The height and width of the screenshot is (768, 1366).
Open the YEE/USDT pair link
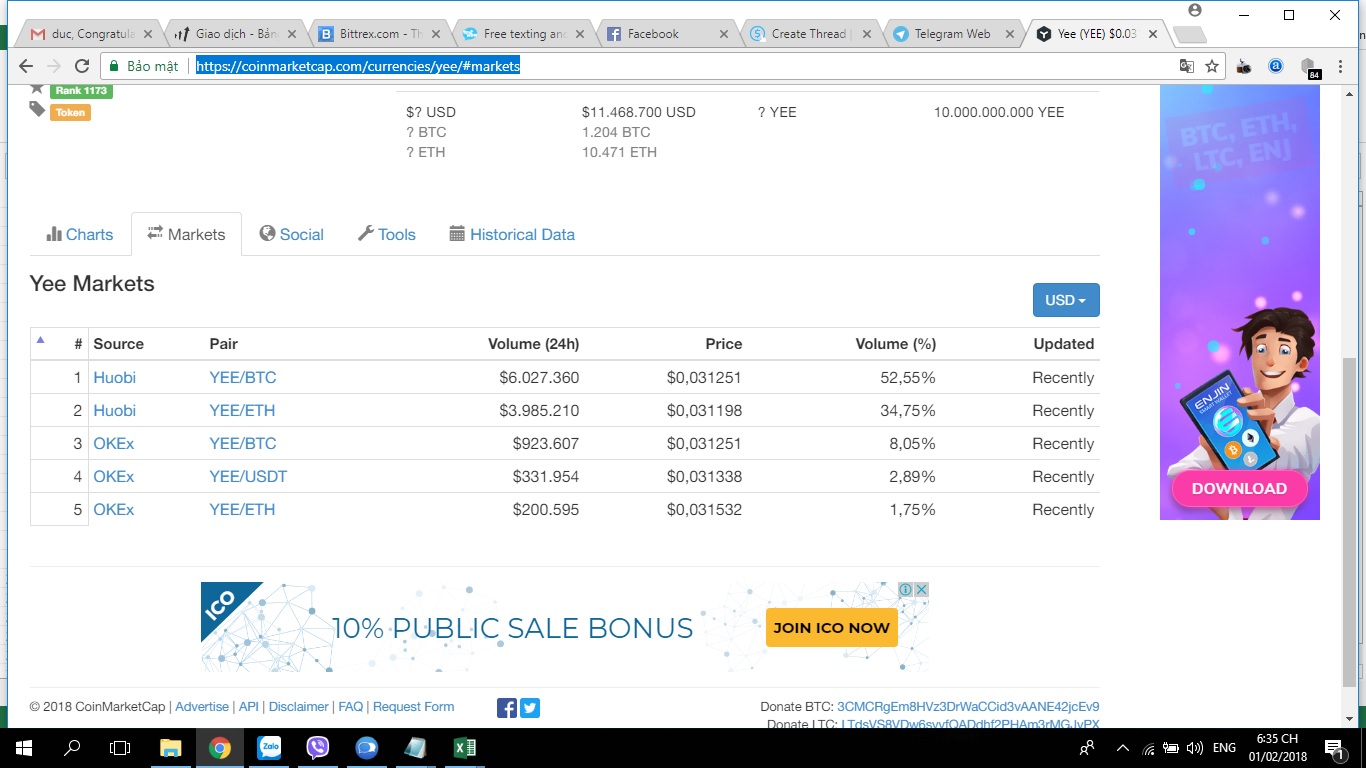point(248,477)
